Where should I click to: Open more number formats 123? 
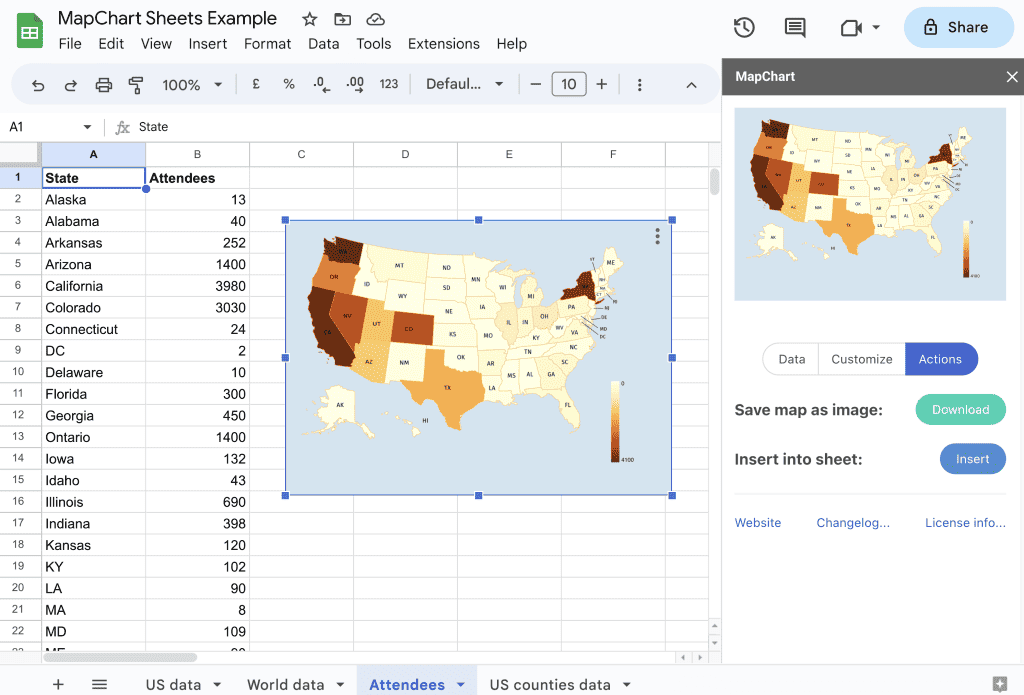pyautogui.click(x=389, y=84)
